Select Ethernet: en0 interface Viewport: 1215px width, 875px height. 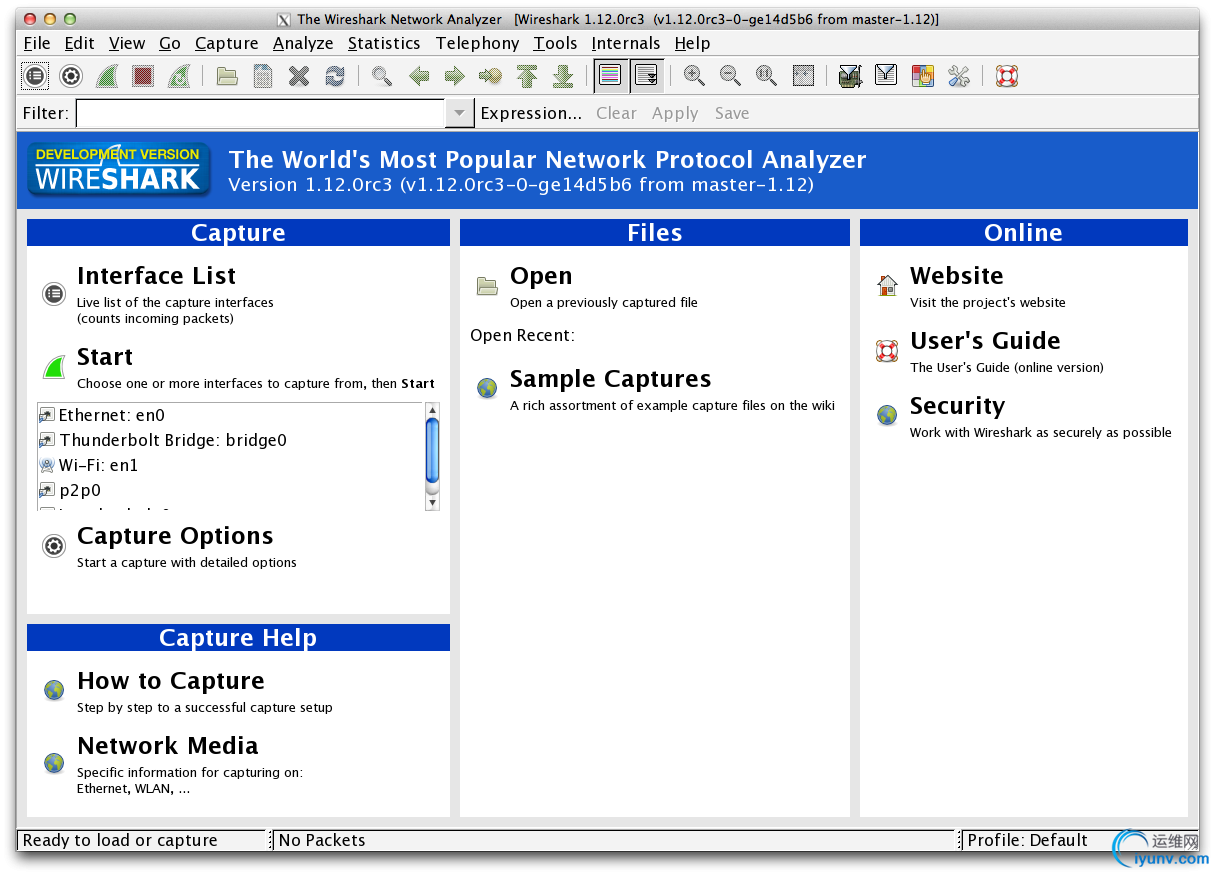111,415
